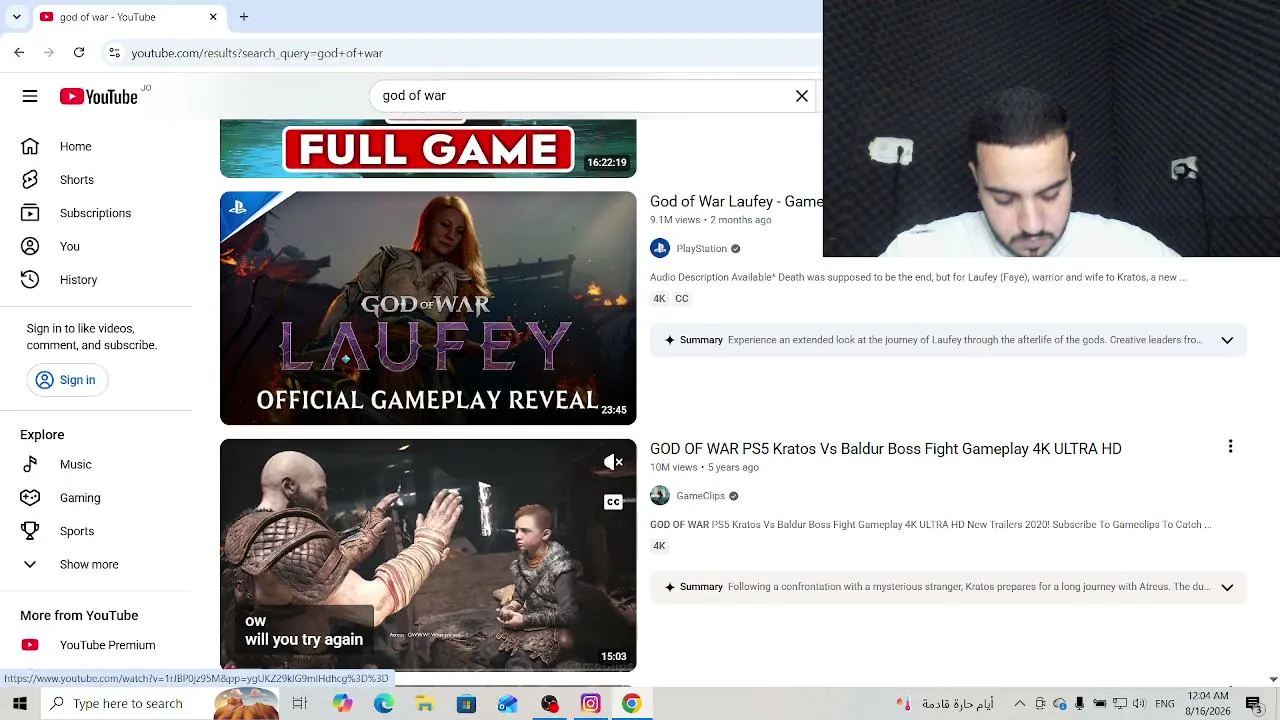Open the taskbar weather widget
The height and width of the screenshot is (720, 1280).
coord(945,704)
